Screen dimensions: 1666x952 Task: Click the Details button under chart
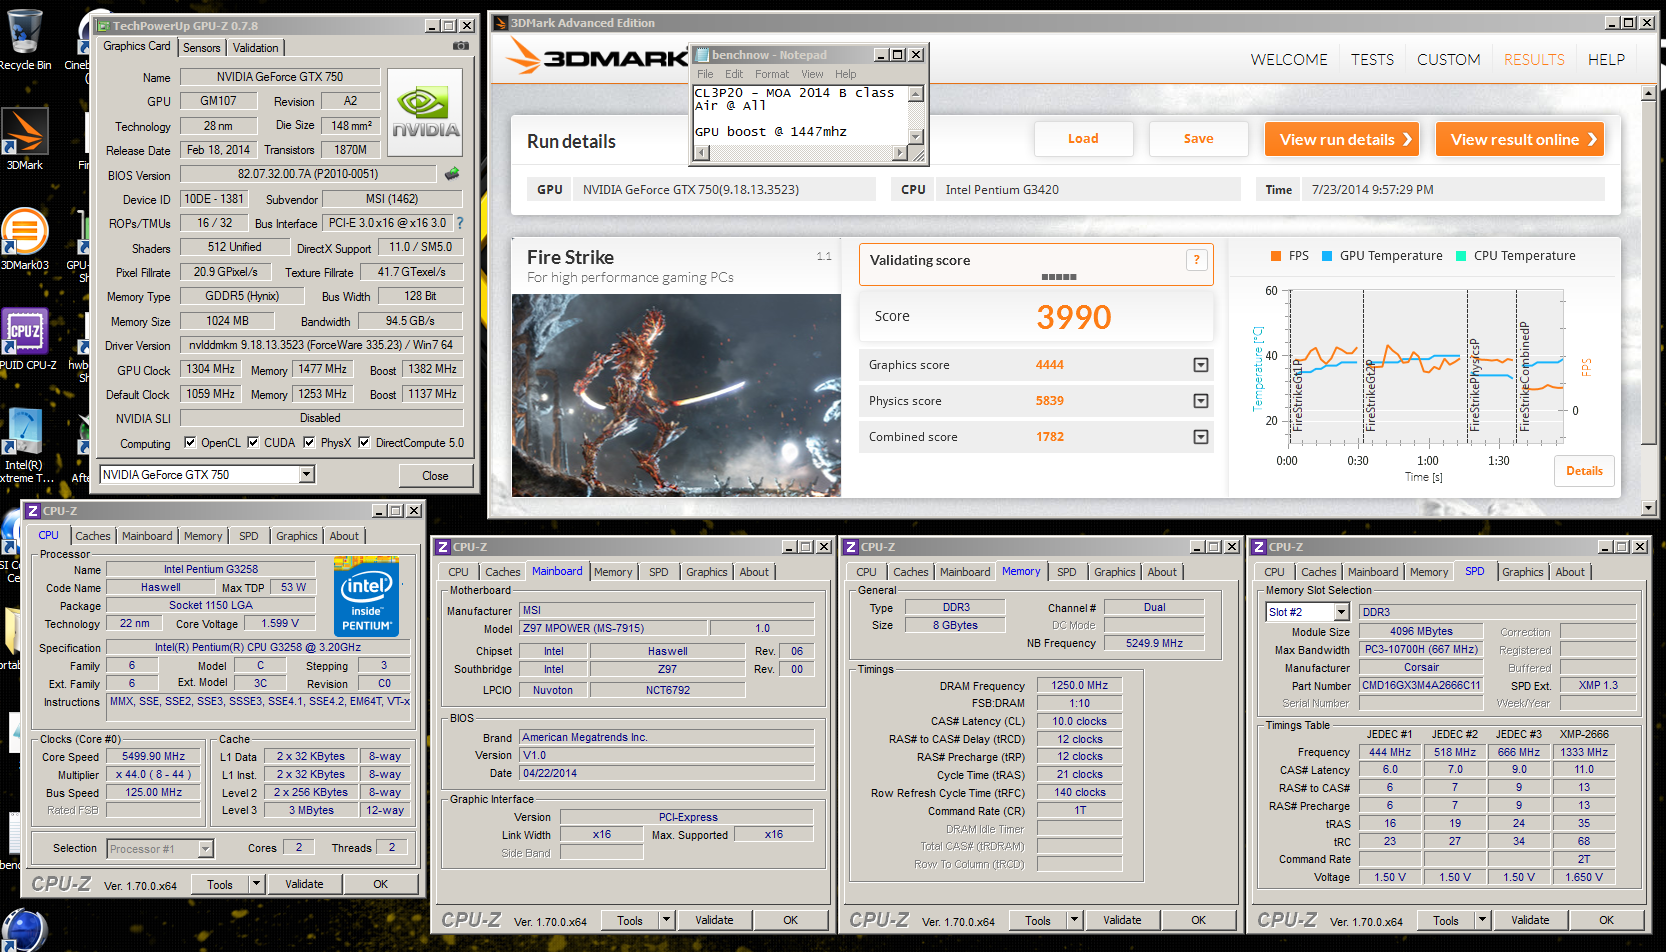1584,471
